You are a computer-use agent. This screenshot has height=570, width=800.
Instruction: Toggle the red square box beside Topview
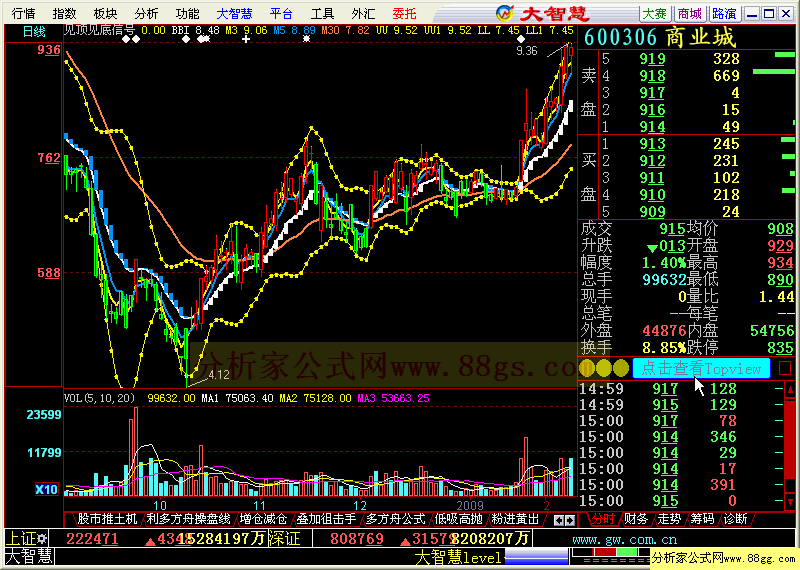click(785, 367)
